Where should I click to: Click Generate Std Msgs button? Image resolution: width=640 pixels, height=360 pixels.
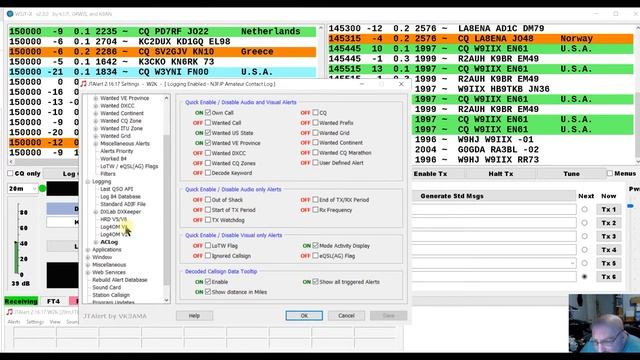point(494,196)
